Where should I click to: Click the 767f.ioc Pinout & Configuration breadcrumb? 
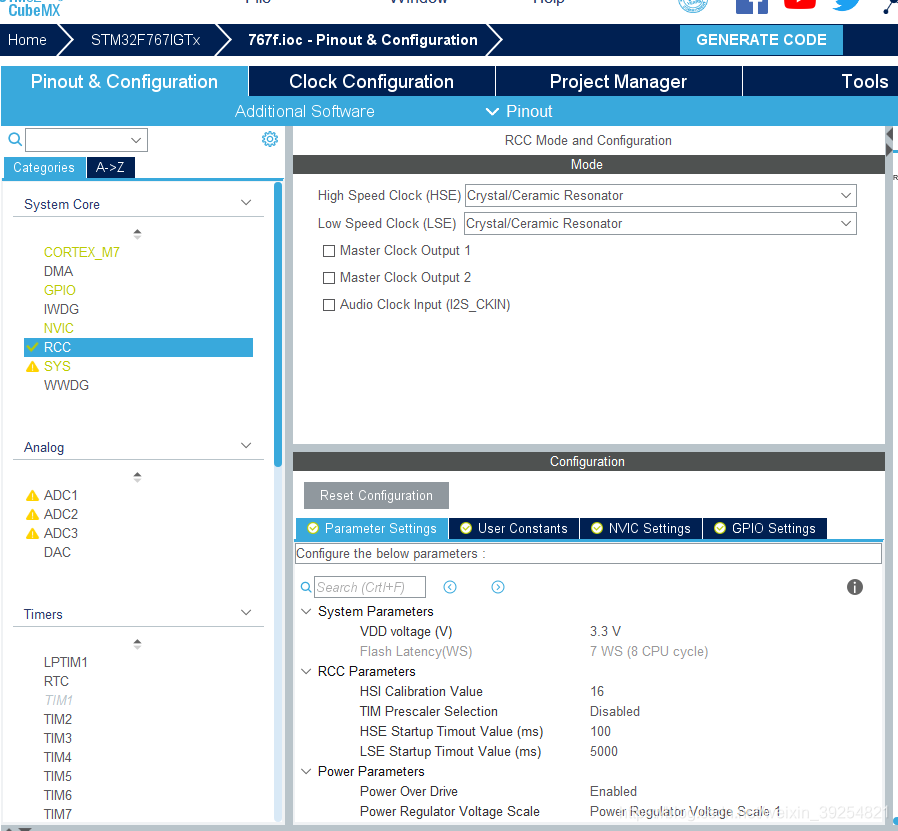[363, 40]
